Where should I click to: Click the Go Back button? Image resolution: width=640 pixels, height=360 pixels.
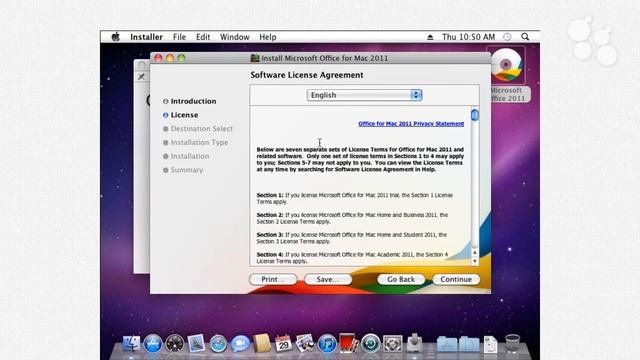pos(401,279)
